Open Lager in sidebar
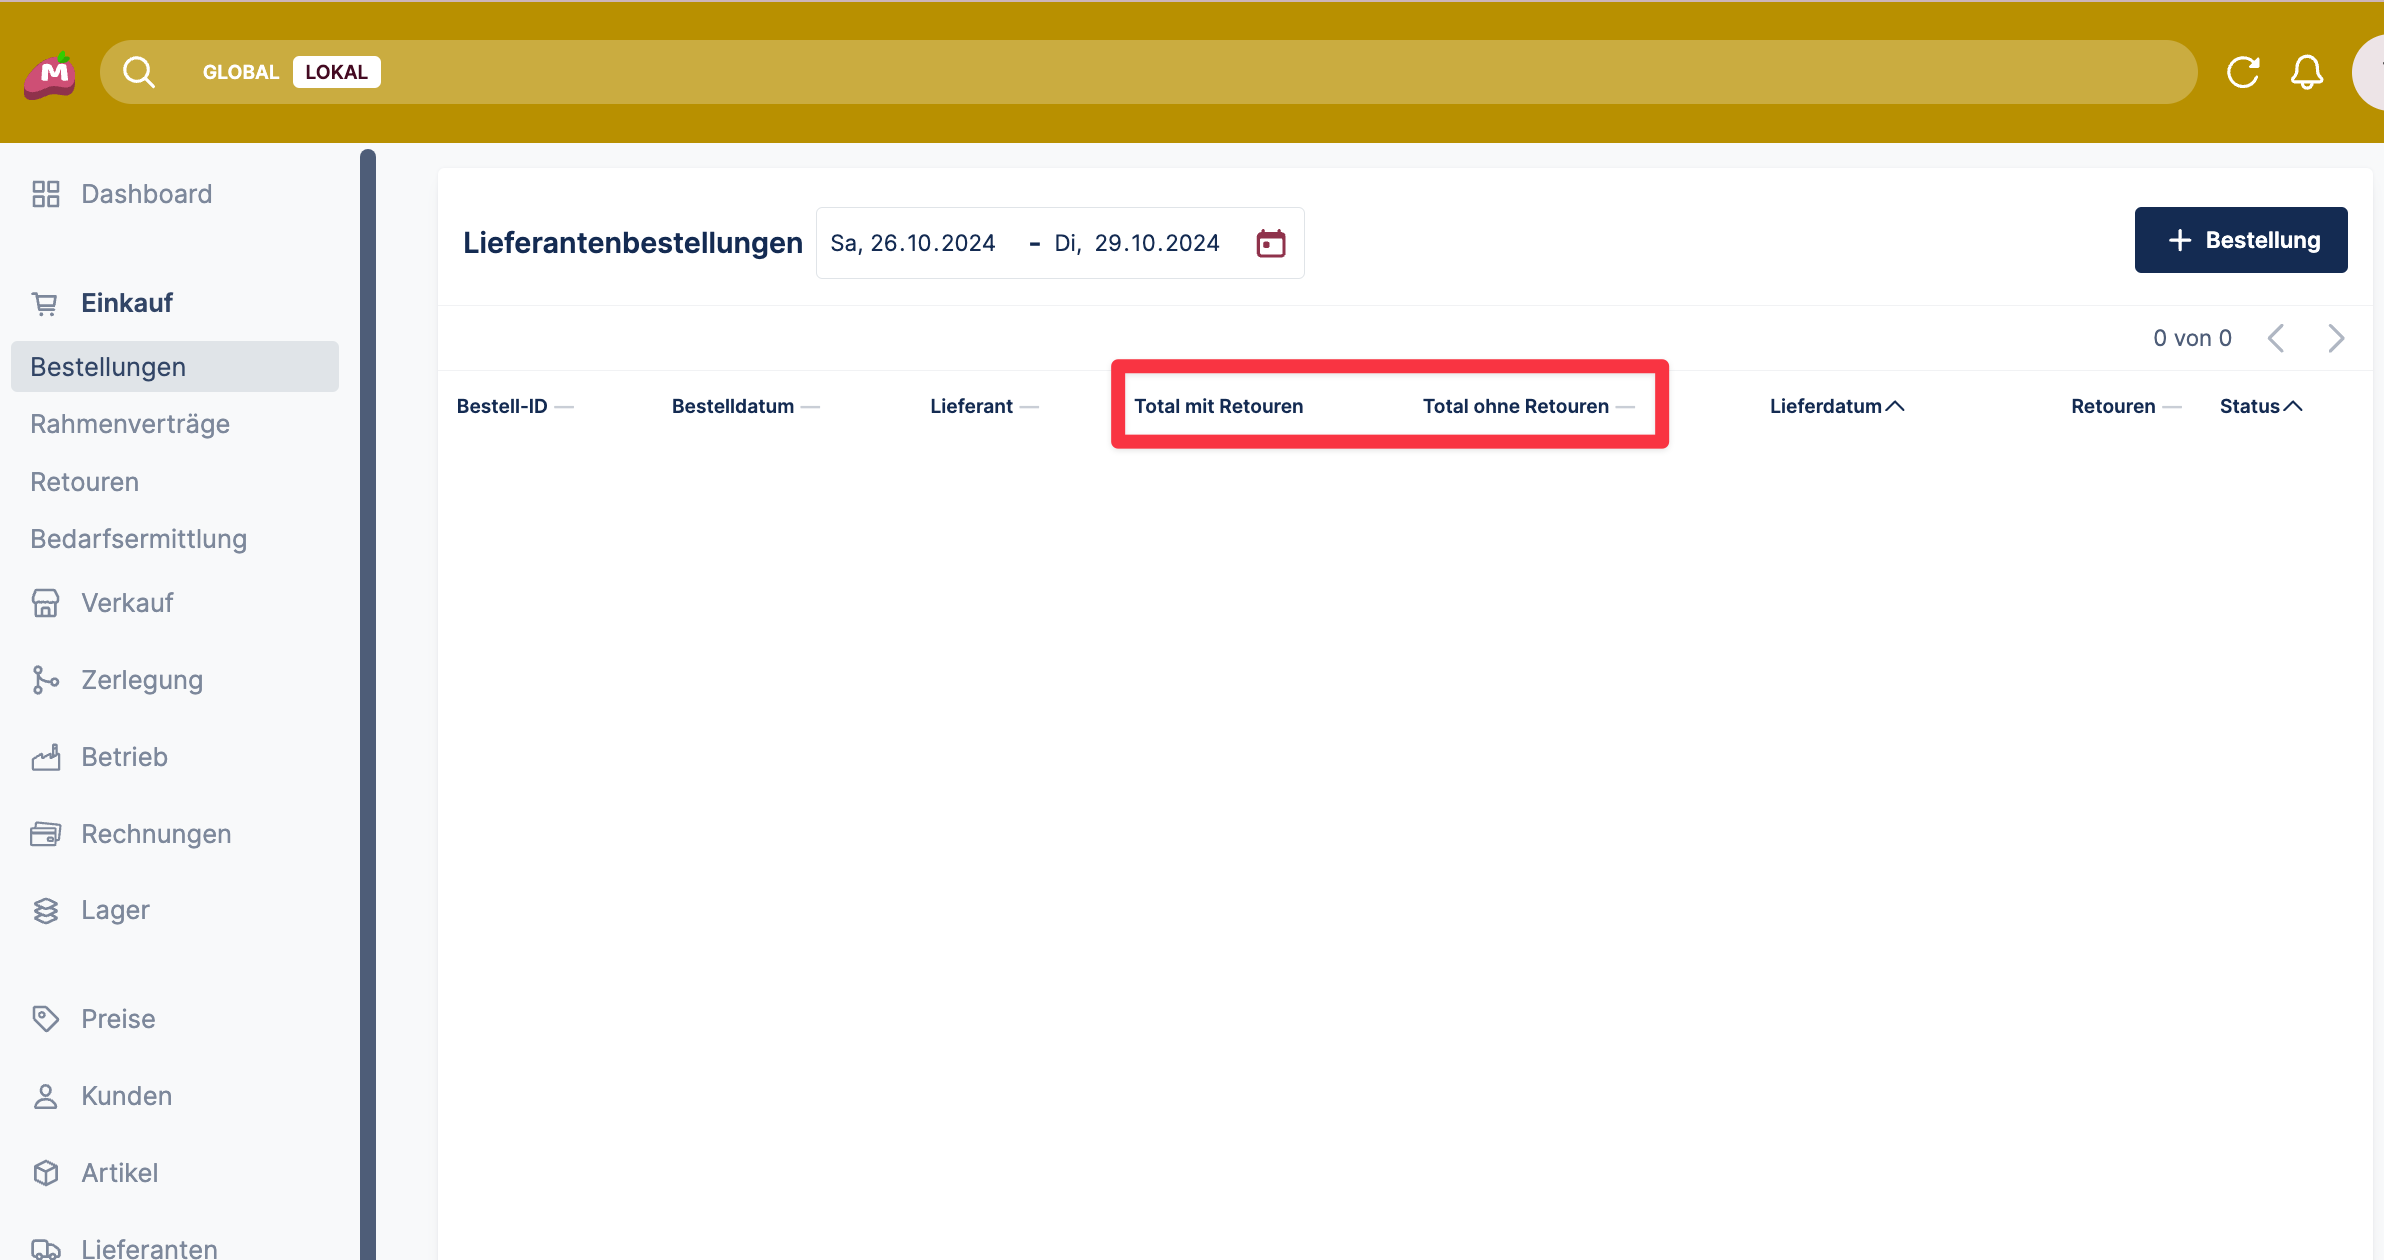Image resolution: width=2384 pixels, height=1260 pixels. [x=115, y=910]
